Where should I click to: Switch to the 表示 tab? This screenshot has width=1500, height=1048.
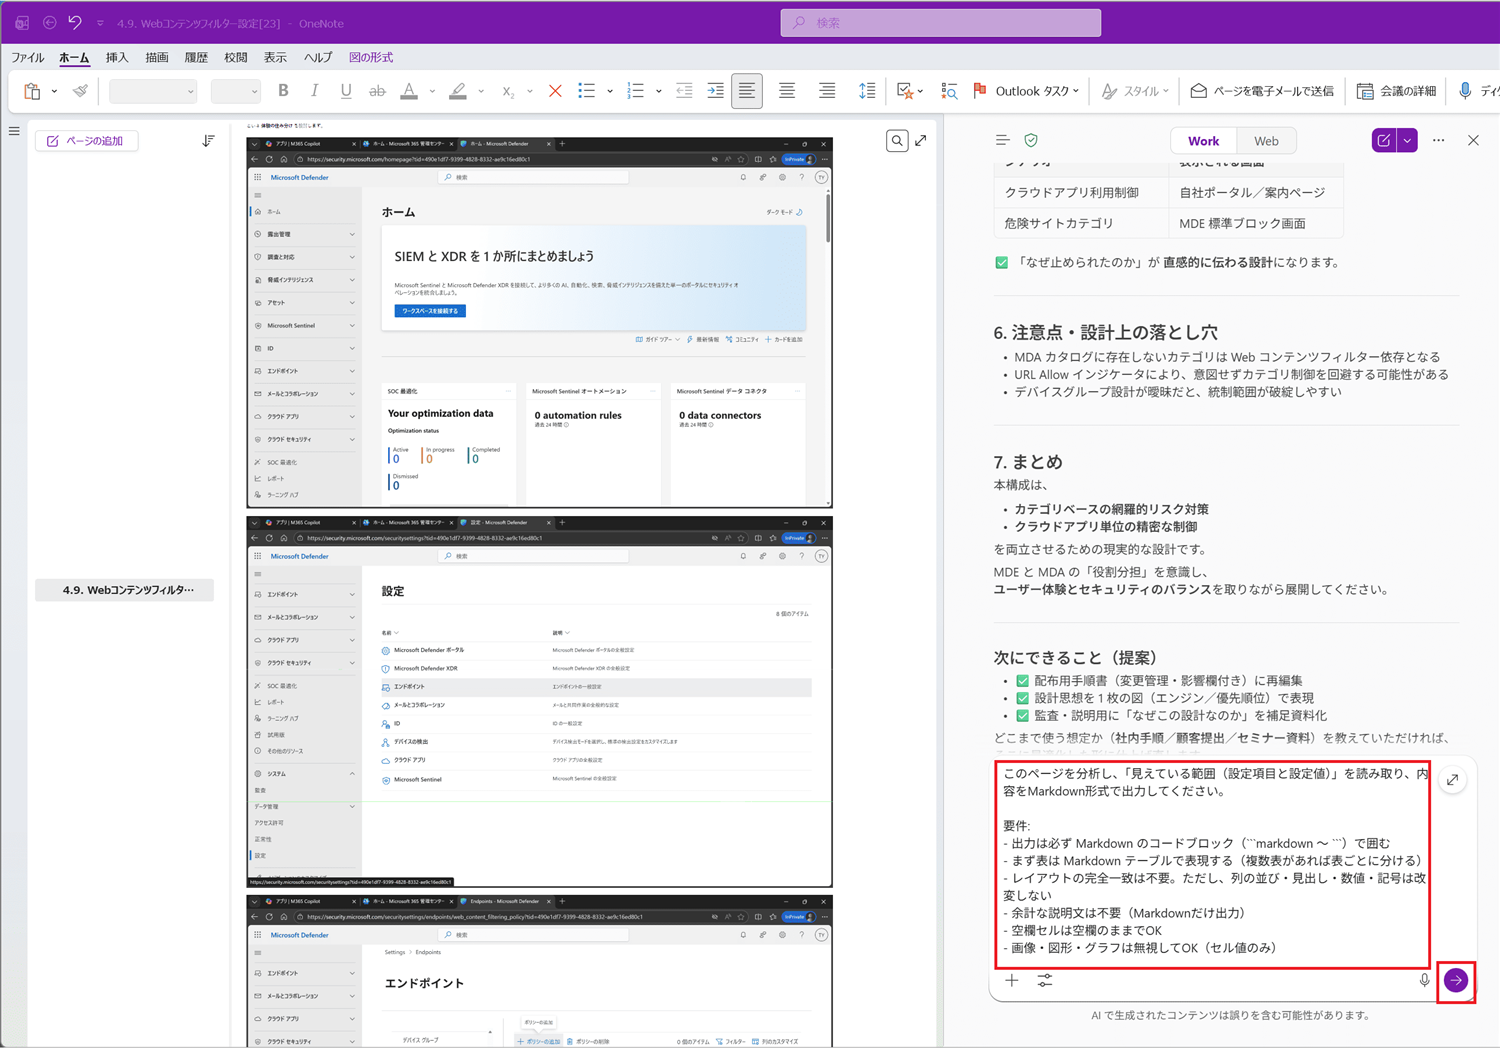pyautogui.click(x=275, y=58)
